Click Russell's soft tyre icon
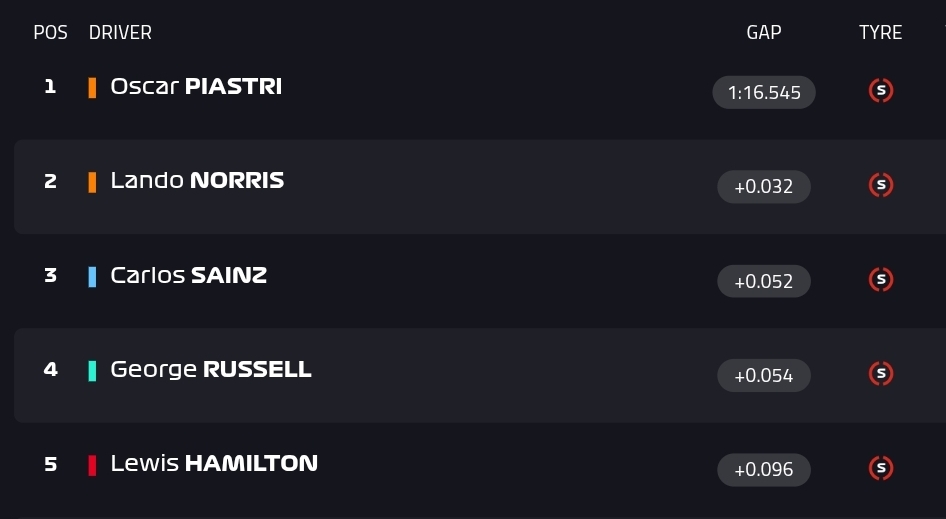Screen dimensions: 946x519 (x=881, y=374)
